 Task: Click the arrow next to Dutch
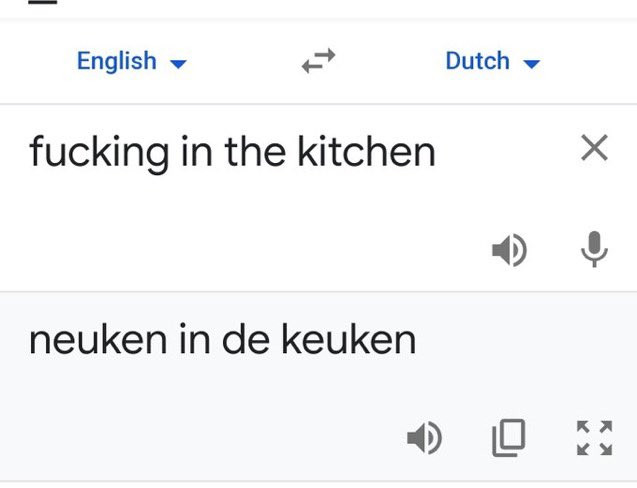pos(531,64)
